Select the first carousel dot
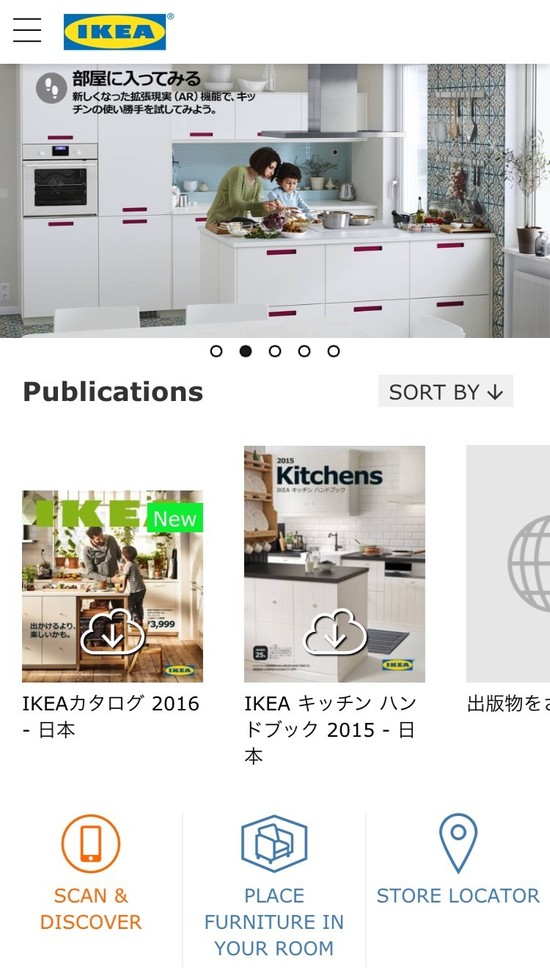The width and height of the screenshot is (550, 978). (x=216, y=351)
